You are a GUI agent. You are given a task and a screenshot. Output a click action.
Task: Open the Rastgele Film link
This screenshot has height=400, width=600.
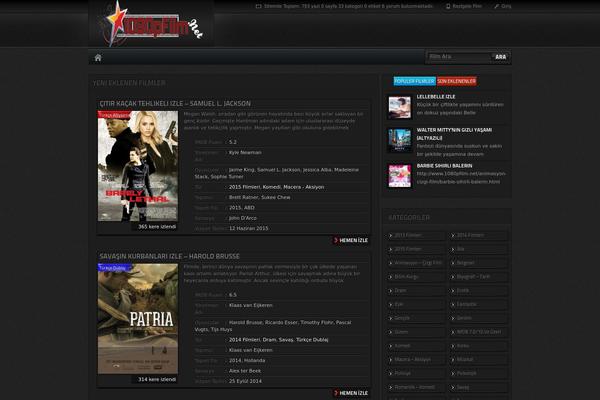[x=464, y=6]
